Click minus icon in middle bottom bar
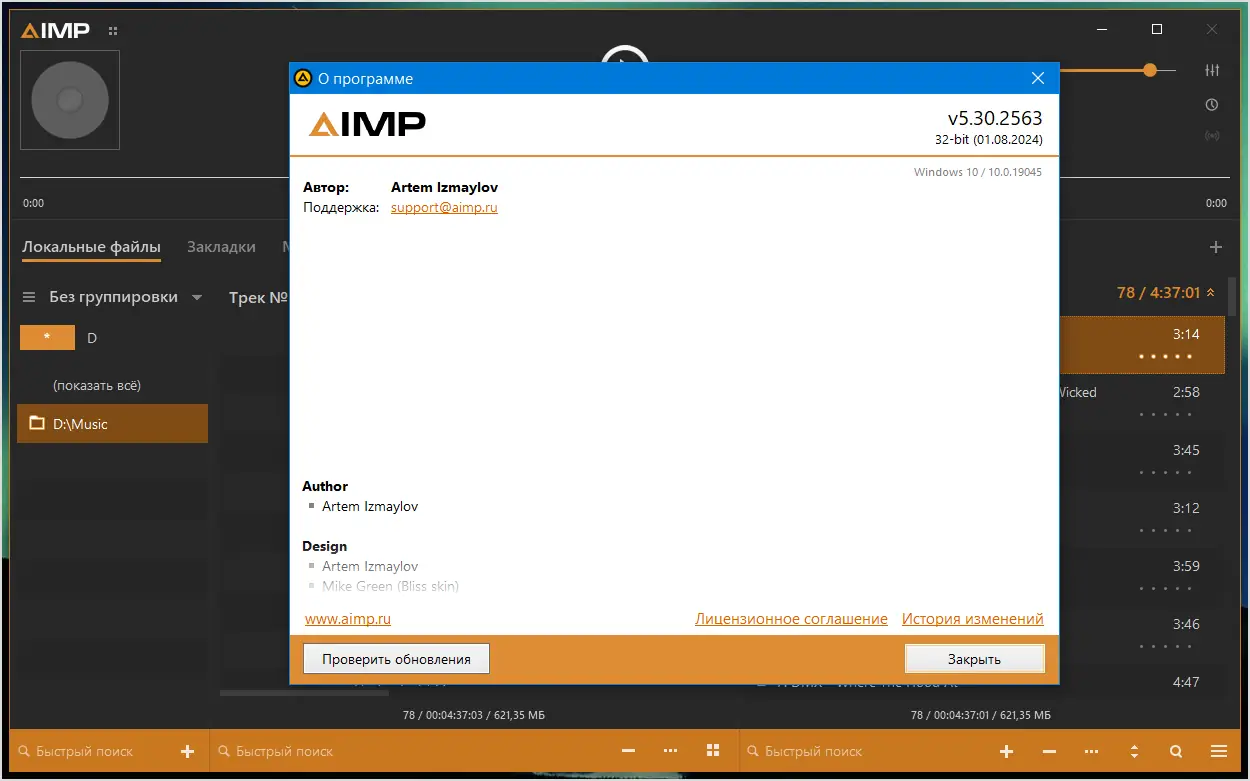The image size is (1250, 781). point(628,751)
